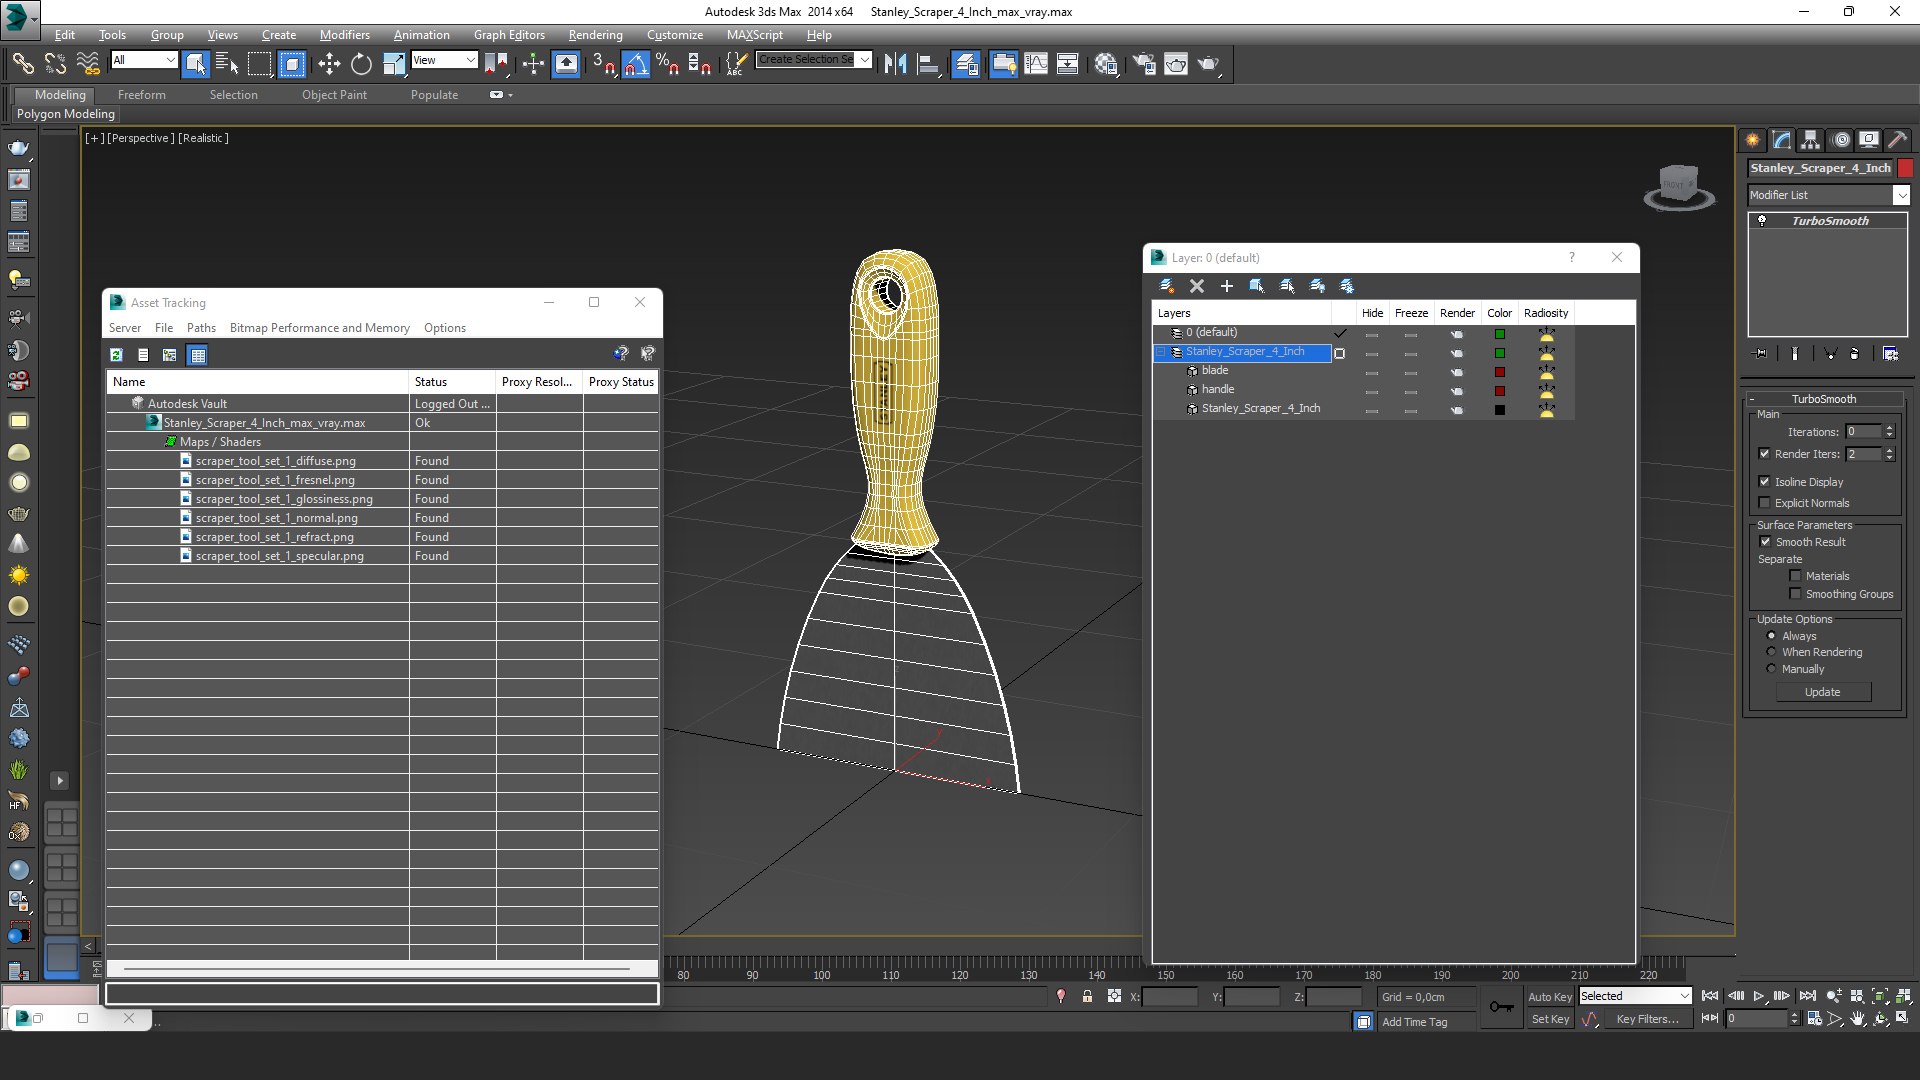Toggle Angle Snap in main toolbar
The image size is (1920, 1080).
click(636, 64)
